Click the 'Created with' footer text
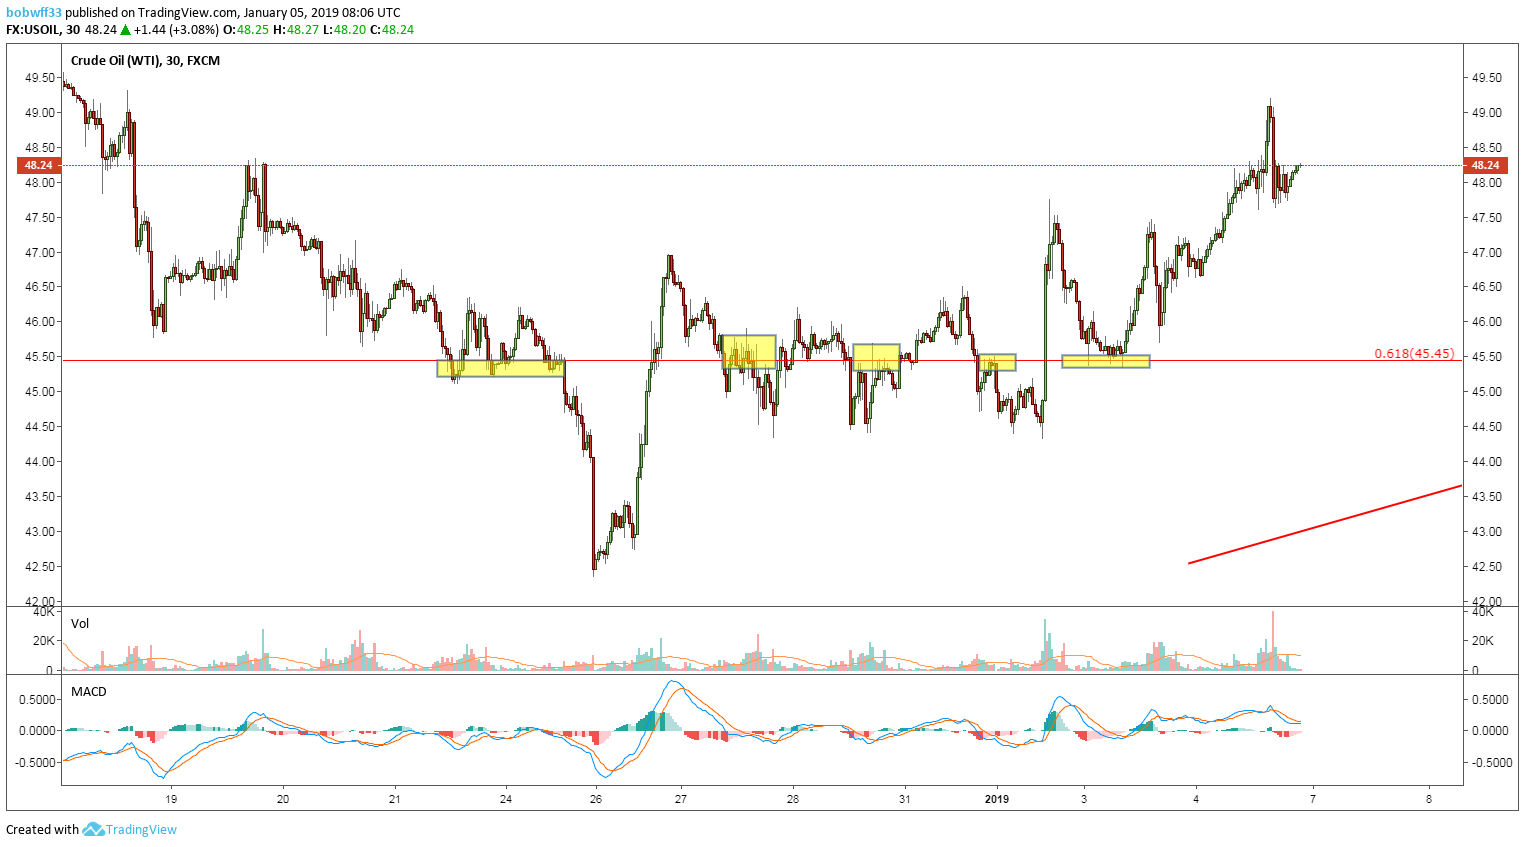The width and height of the screenshot is (1525, 847). (42, 829)
